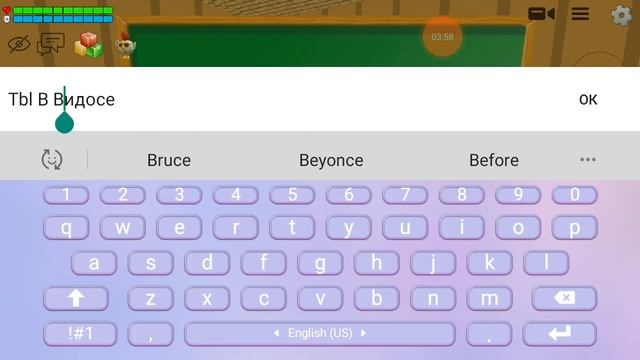Image resolution: width=640 pixels, height=360 pixels.
Task: Tap the u key
Action: tap(405, 227)
